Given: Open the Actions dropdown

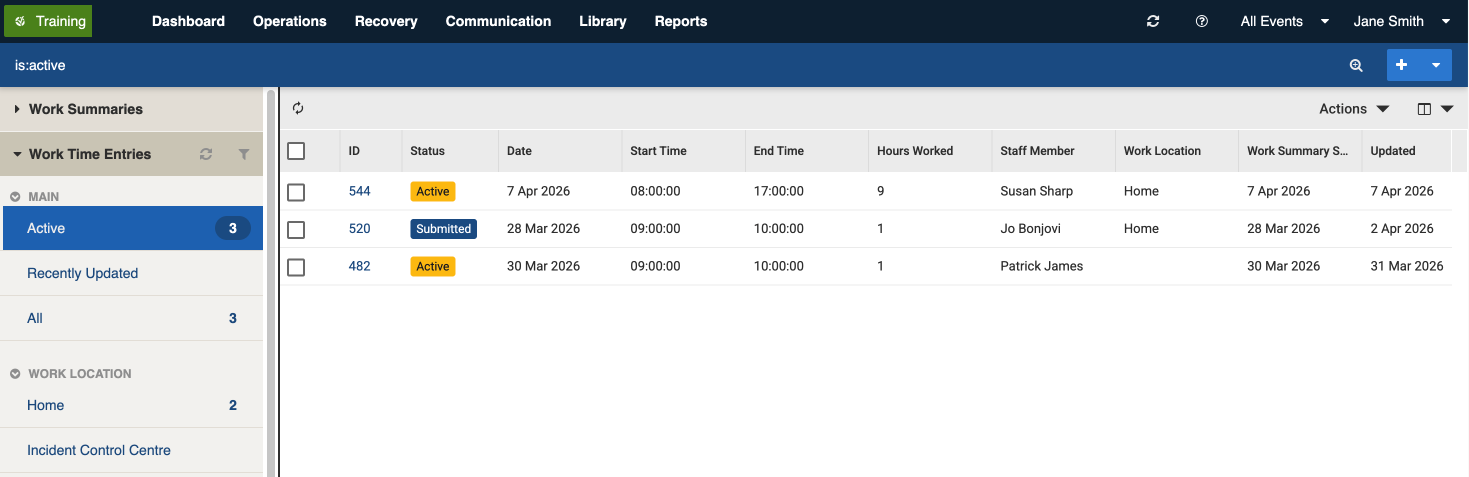Looking at the screenshot, I should [x=1354, y=109].
